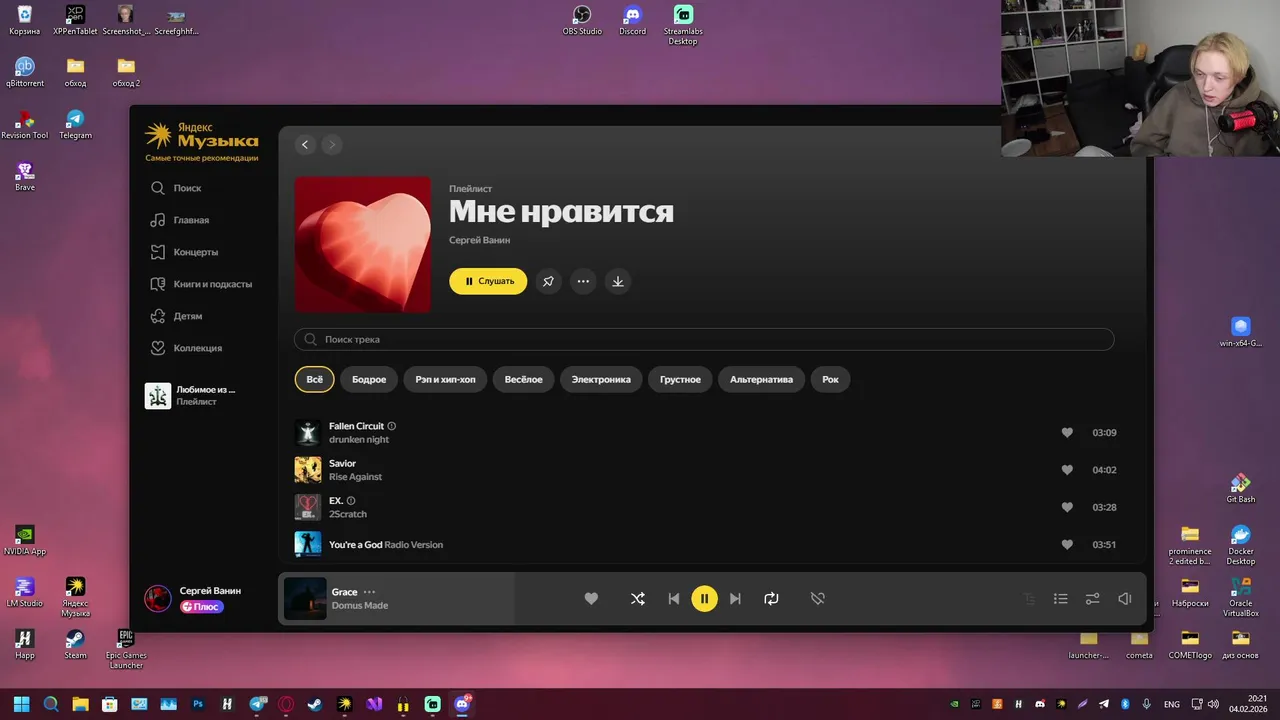Click the volume speaker icon
1280x720 pixels.
1125,599
